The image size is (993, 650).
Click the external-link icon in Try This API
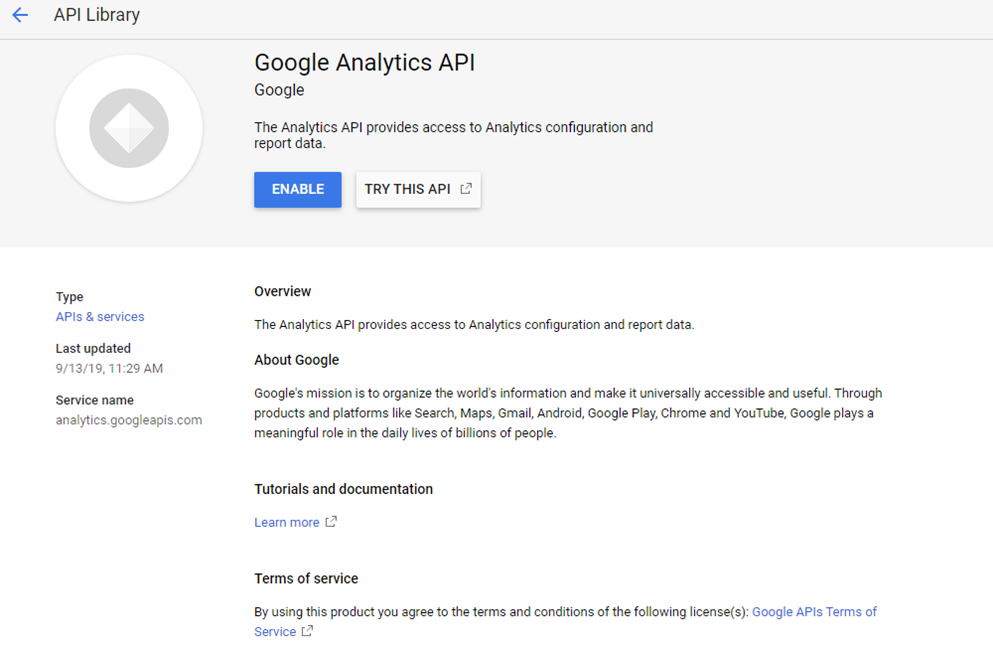coord(466,189)
